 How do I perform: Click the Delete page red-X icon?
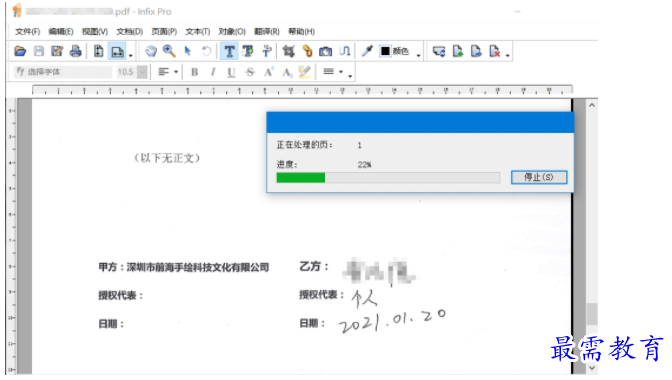click(x=495, y=51)
